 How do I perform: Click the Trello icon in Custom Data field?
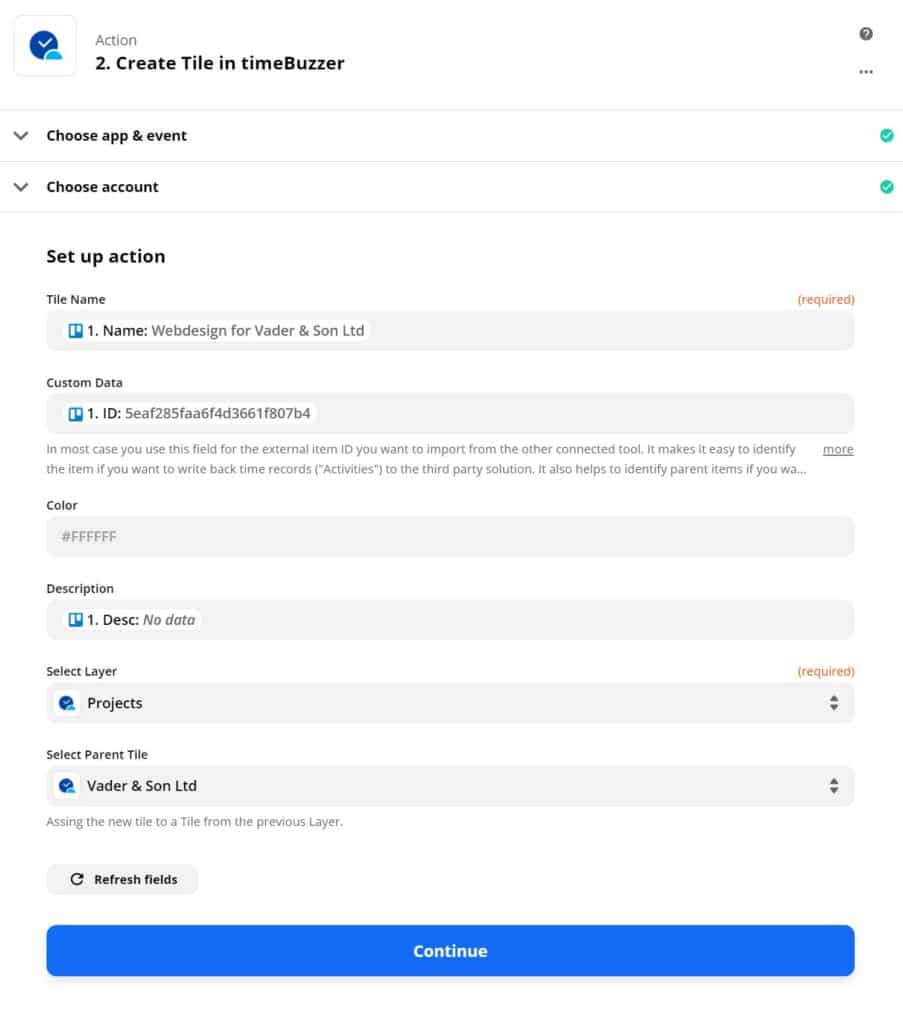click(x=76, y=413)
